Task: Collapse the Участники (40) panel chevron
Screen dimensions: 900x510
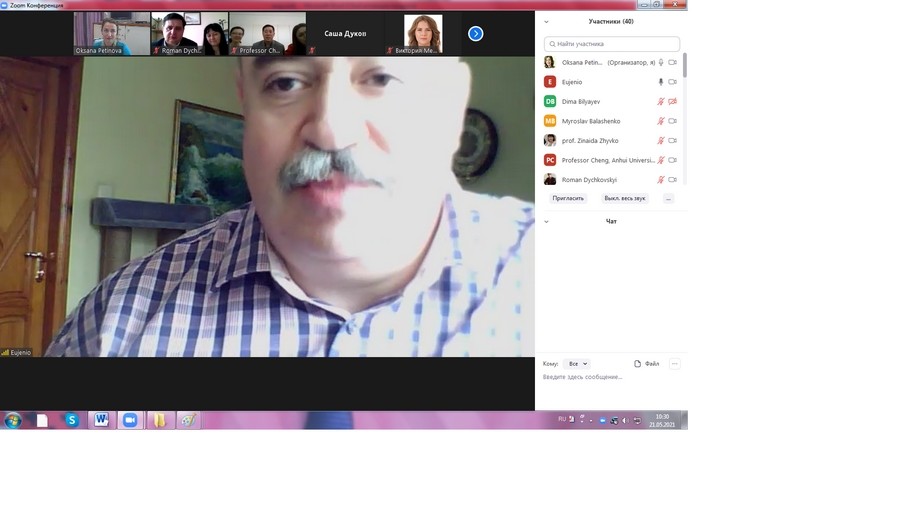Action: [x=546, y=22]
